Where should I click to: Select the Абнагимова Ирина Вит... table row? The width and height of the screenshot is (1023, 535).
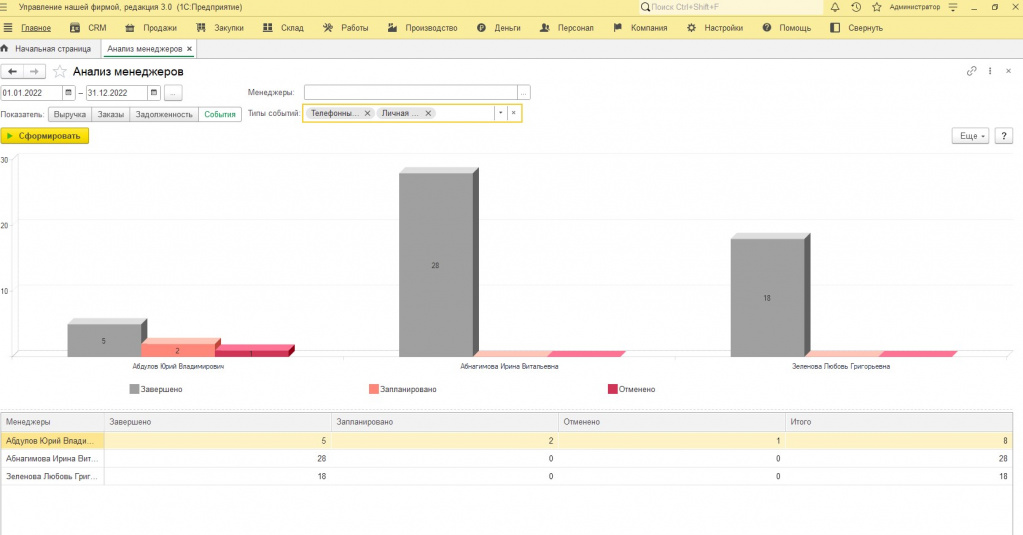pos(506,459)
